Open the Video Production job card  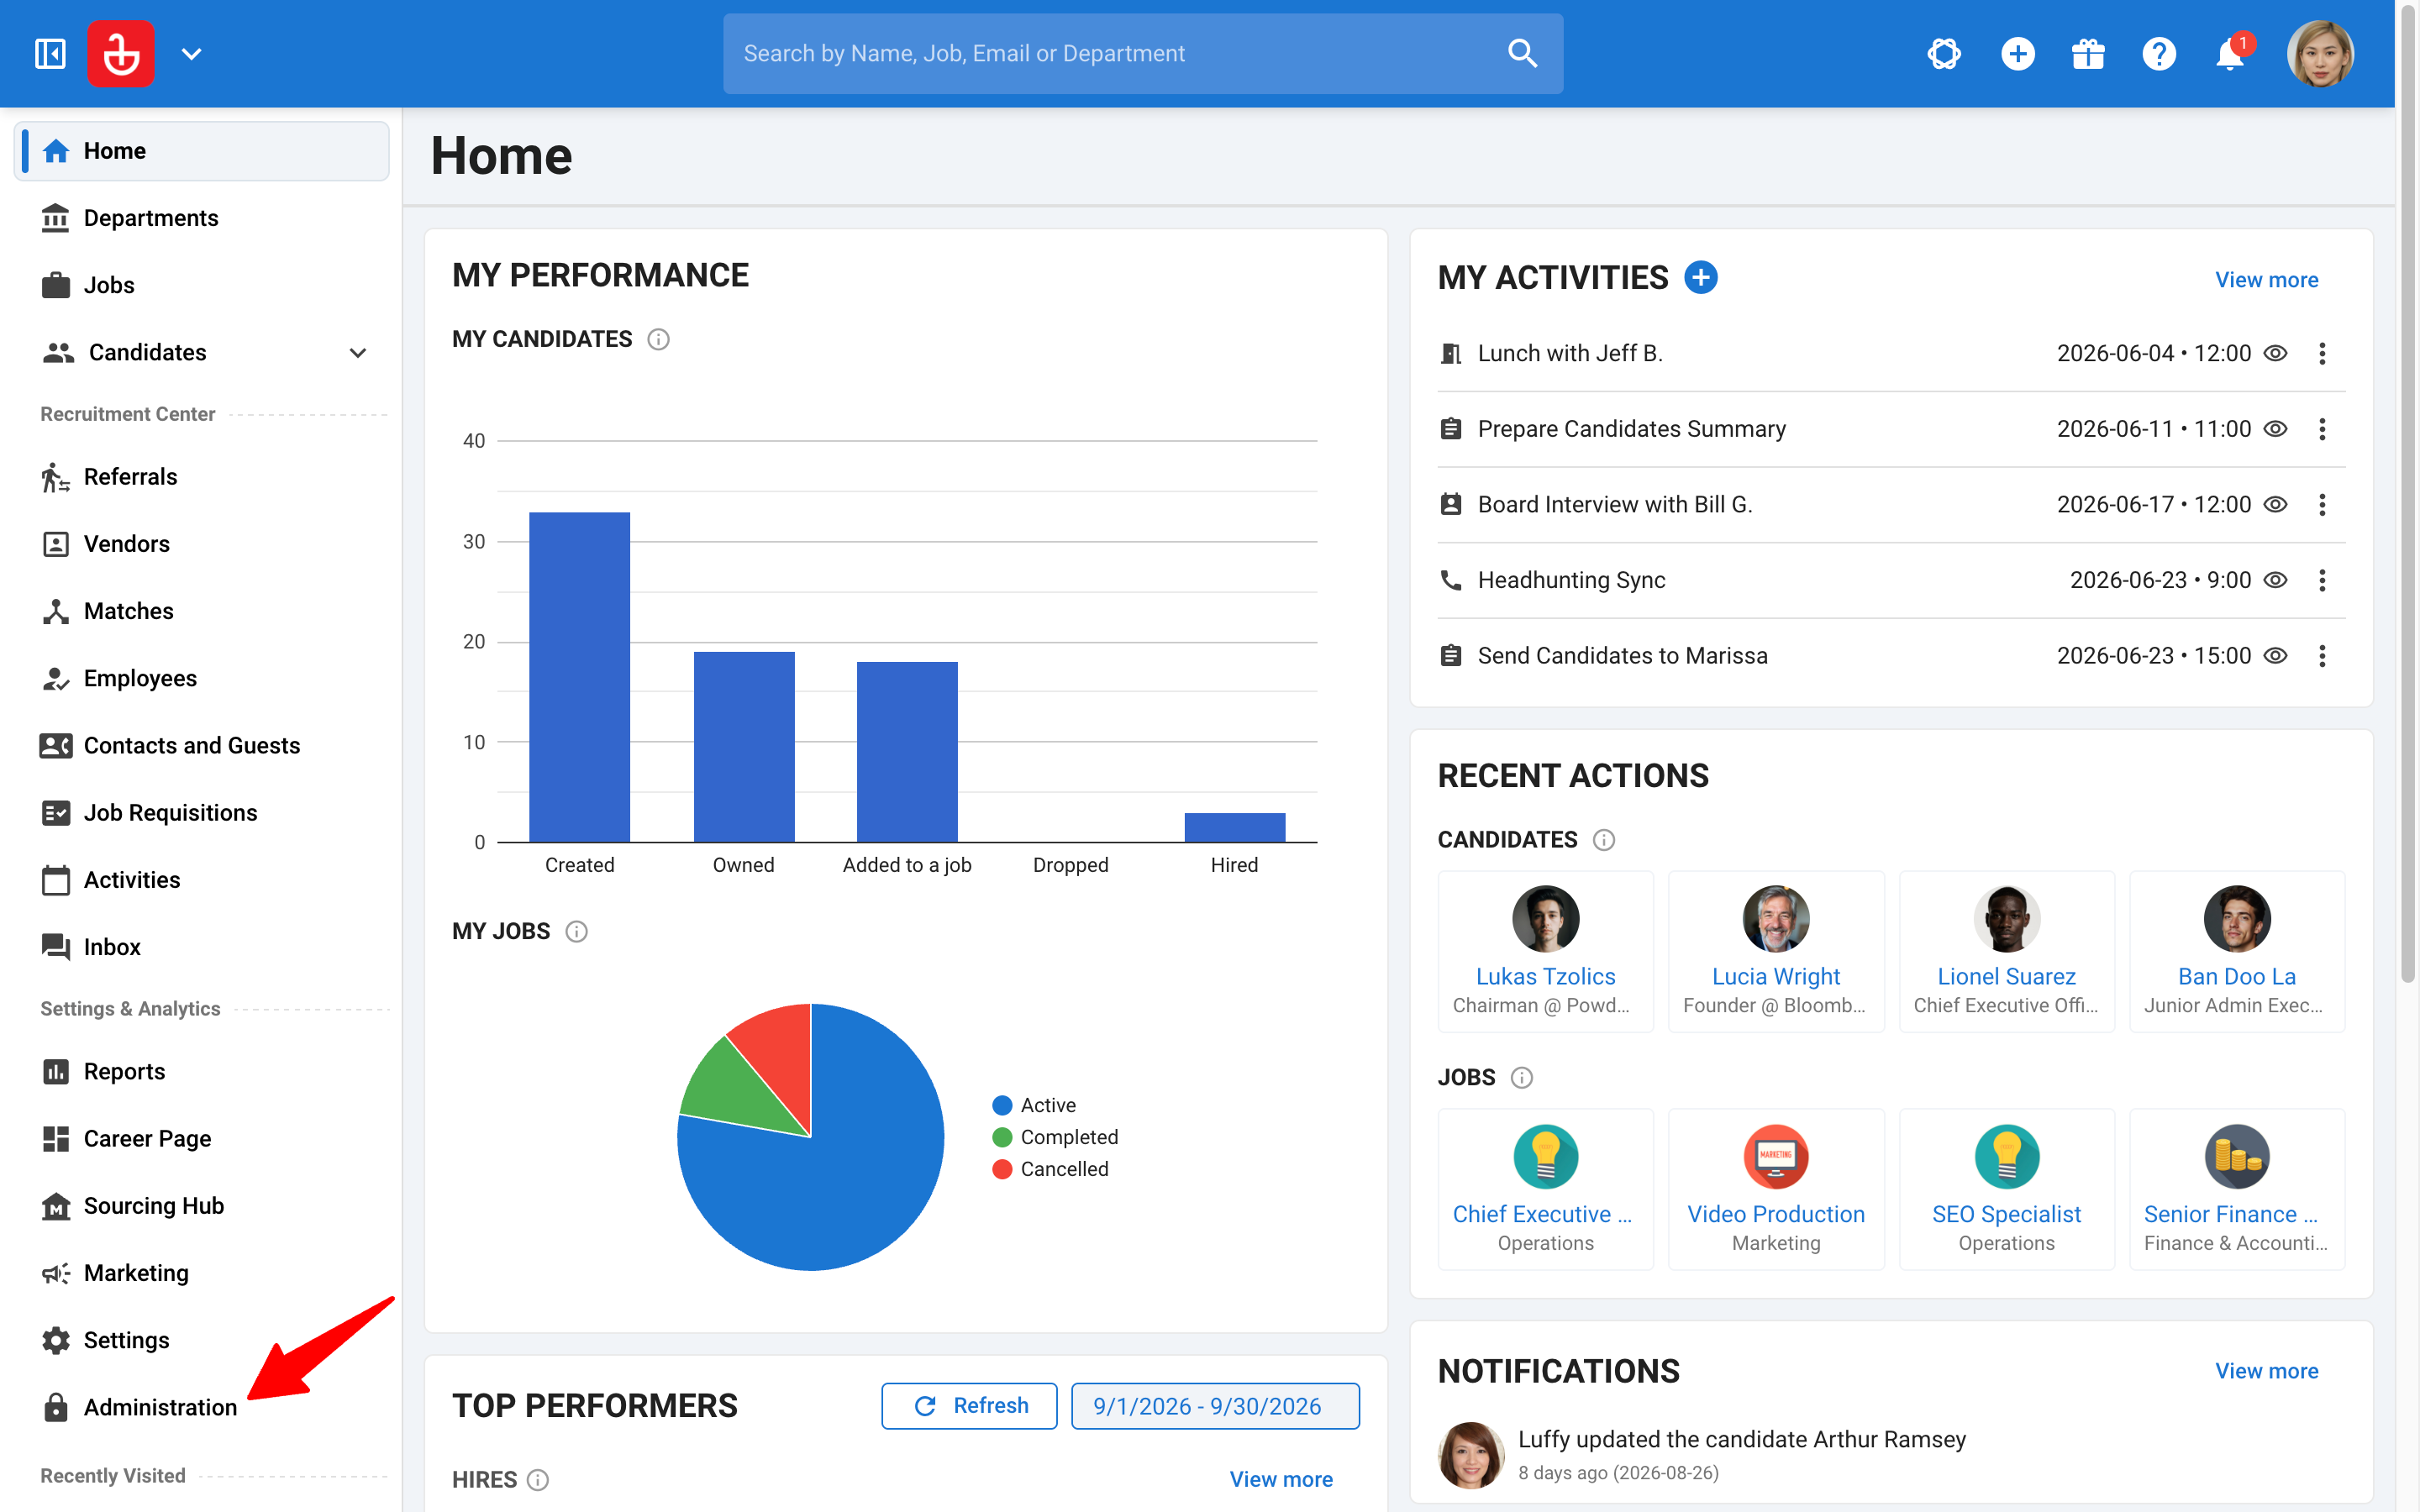1776,1189
